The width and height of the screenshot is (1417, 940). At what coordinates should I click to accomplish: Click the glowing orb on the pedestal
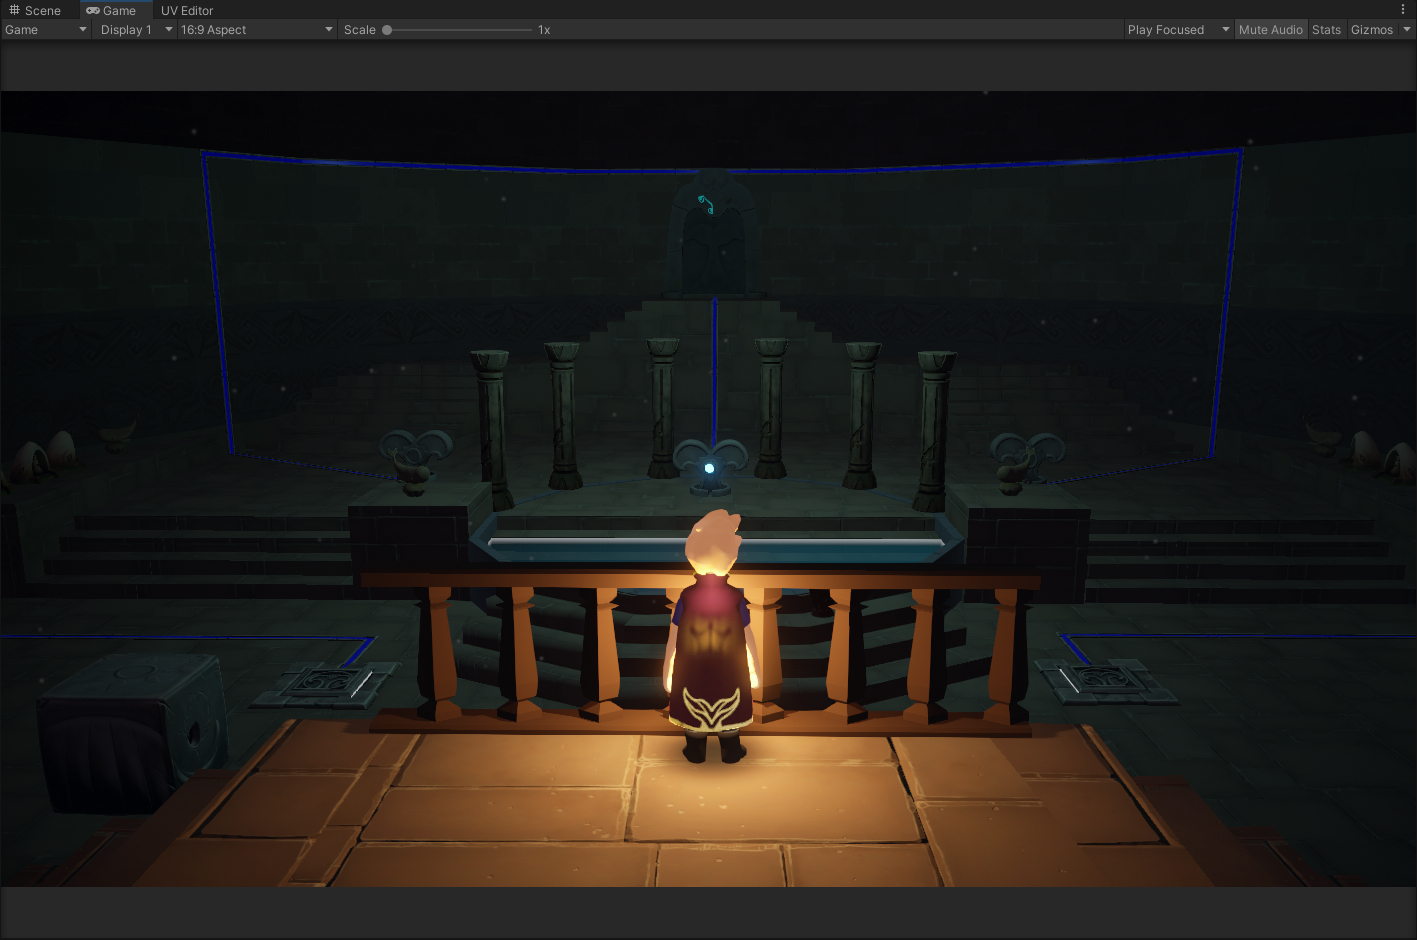[709, 468]
